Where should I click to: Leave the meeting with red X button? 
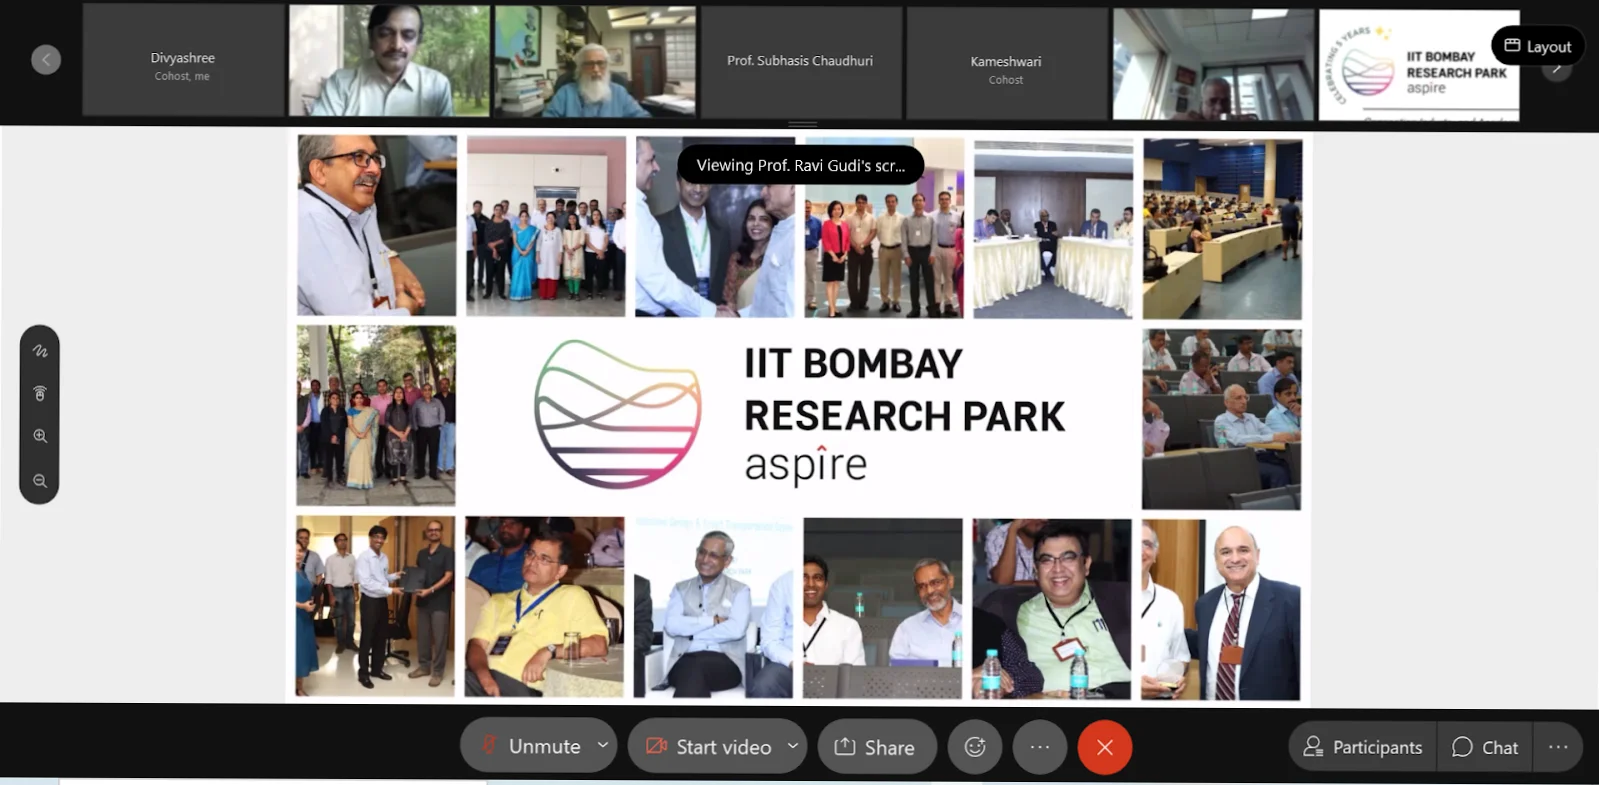coord(1105,747)
